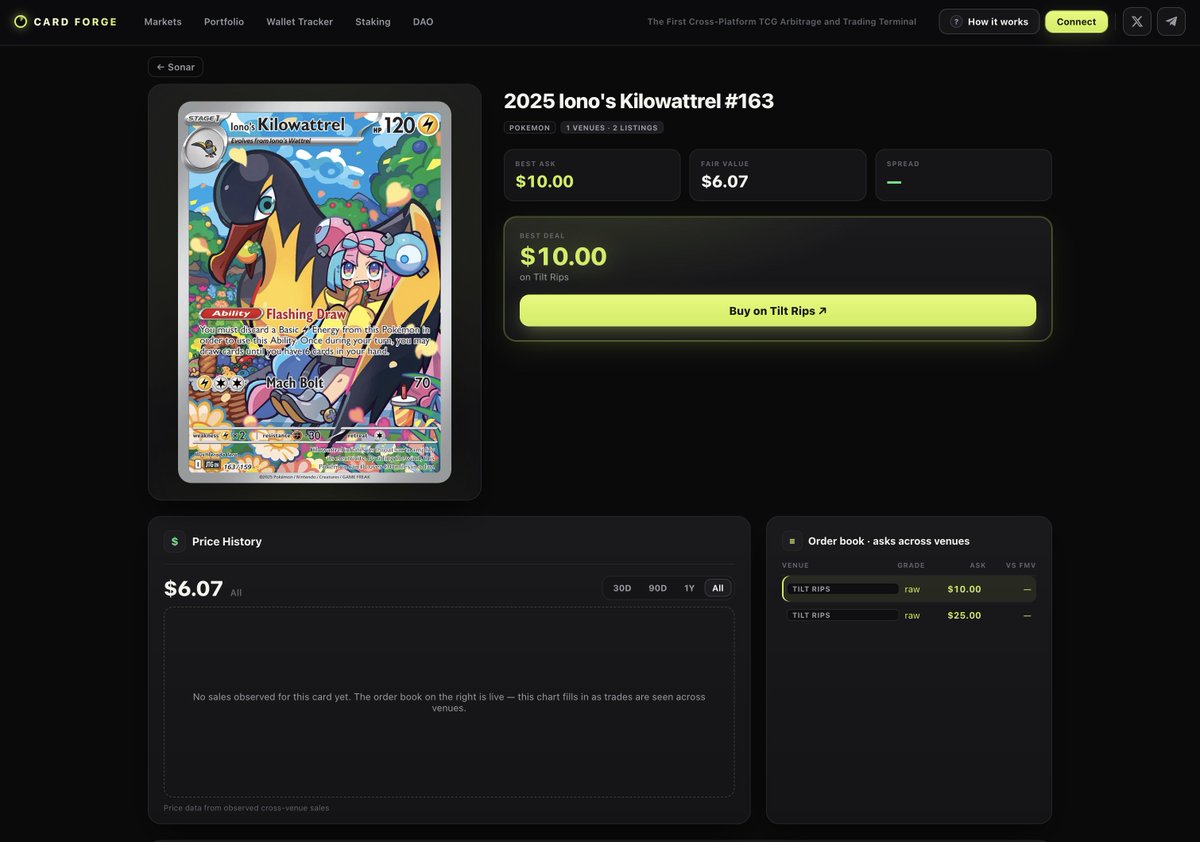
Task: Click the card title 2025 Iono's Kilowattrel #163
Action: (x=639, y=101)
